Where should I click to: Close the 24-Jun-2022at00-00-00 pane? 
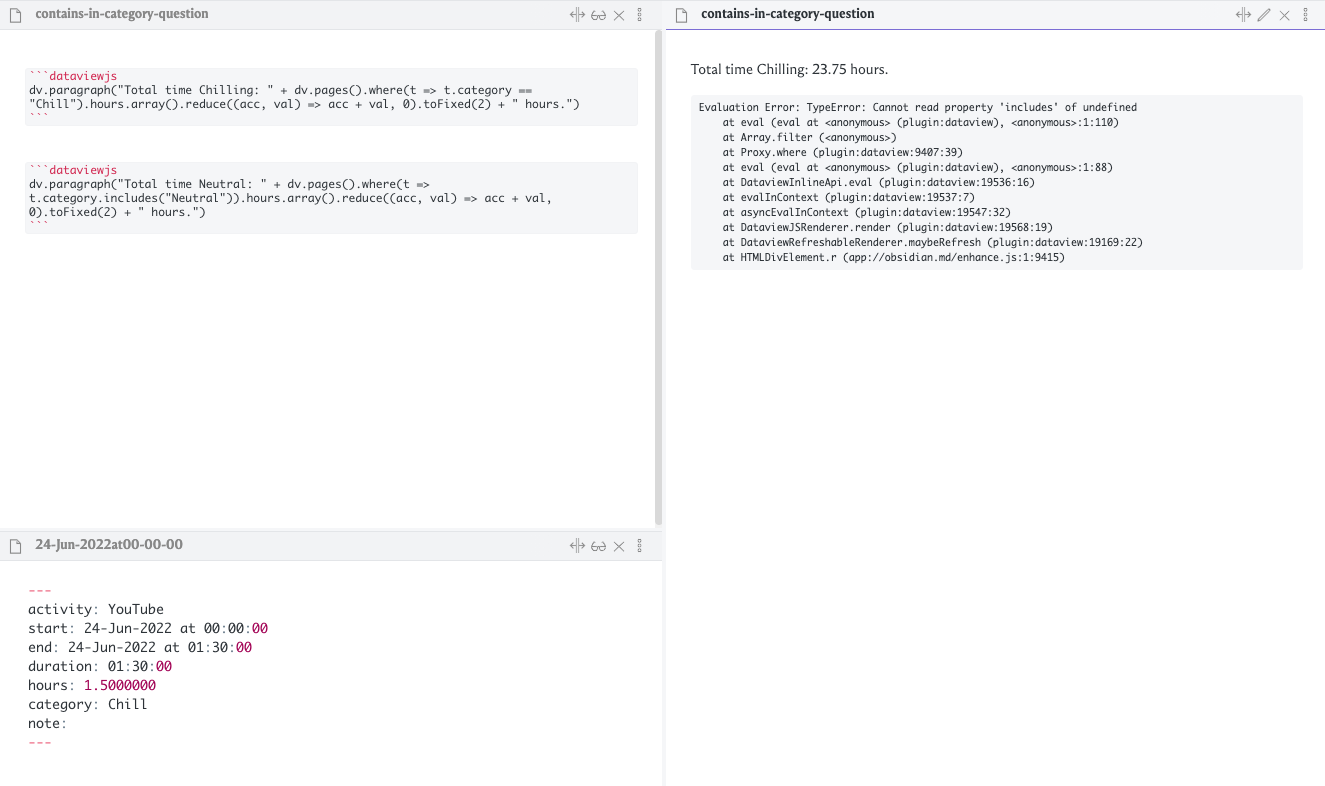coord(619,546)
